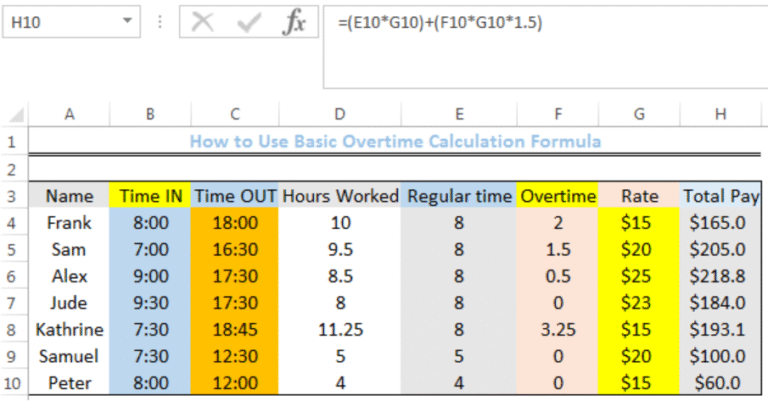Select the 'Rate' header cell
The image size is (768, 401).
(x=639, y=196)
